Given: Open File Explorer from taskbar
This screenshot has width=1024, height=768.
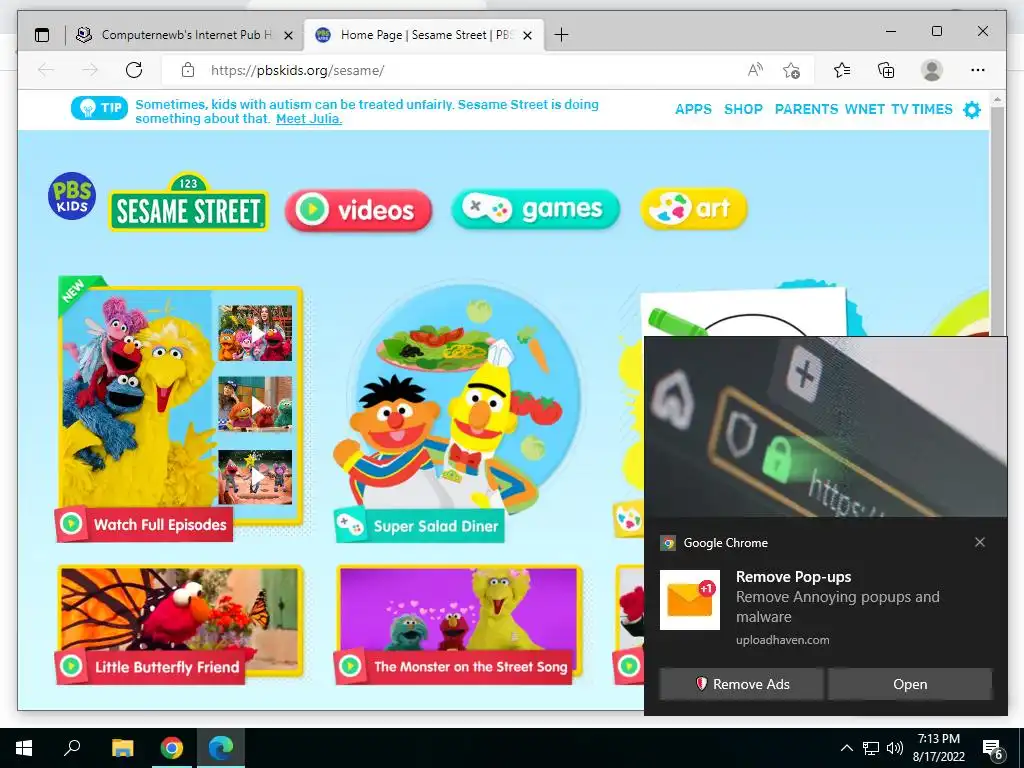Looking at the screenshot, I should click(122, 748).
